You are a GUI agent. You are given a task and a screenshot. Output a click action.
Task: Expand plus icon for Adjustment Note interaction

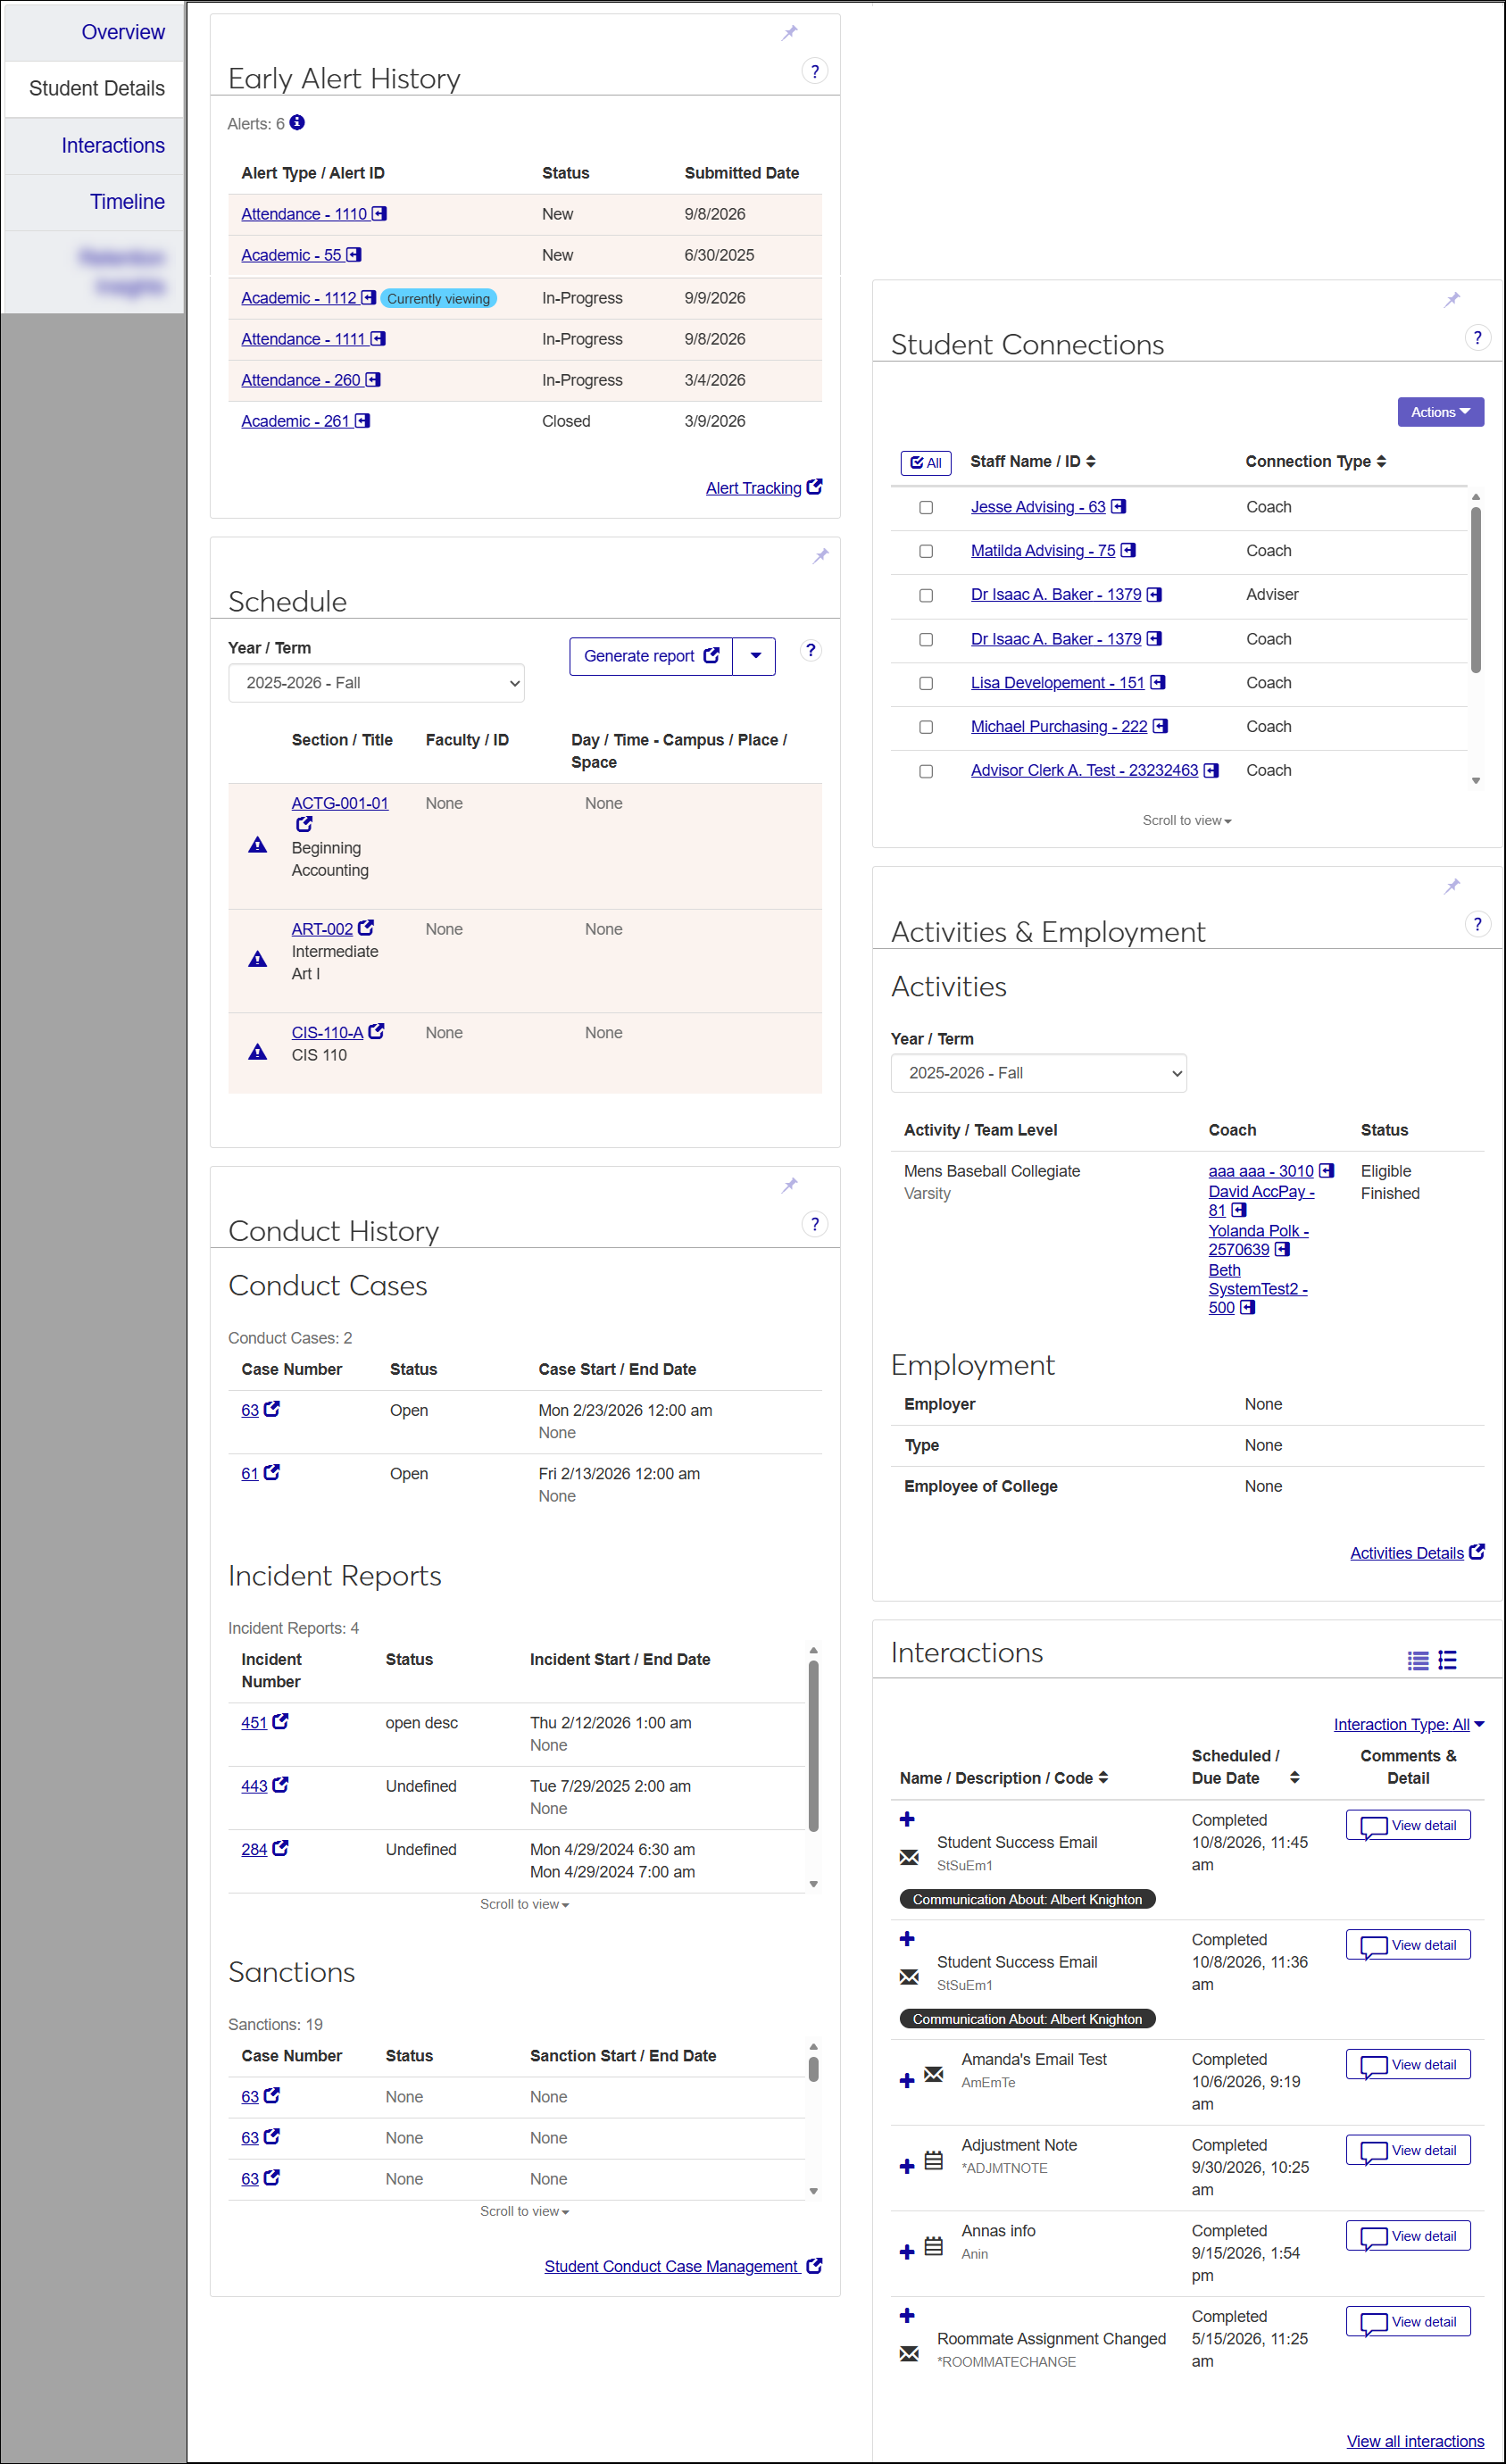(x=907, y=2166)
